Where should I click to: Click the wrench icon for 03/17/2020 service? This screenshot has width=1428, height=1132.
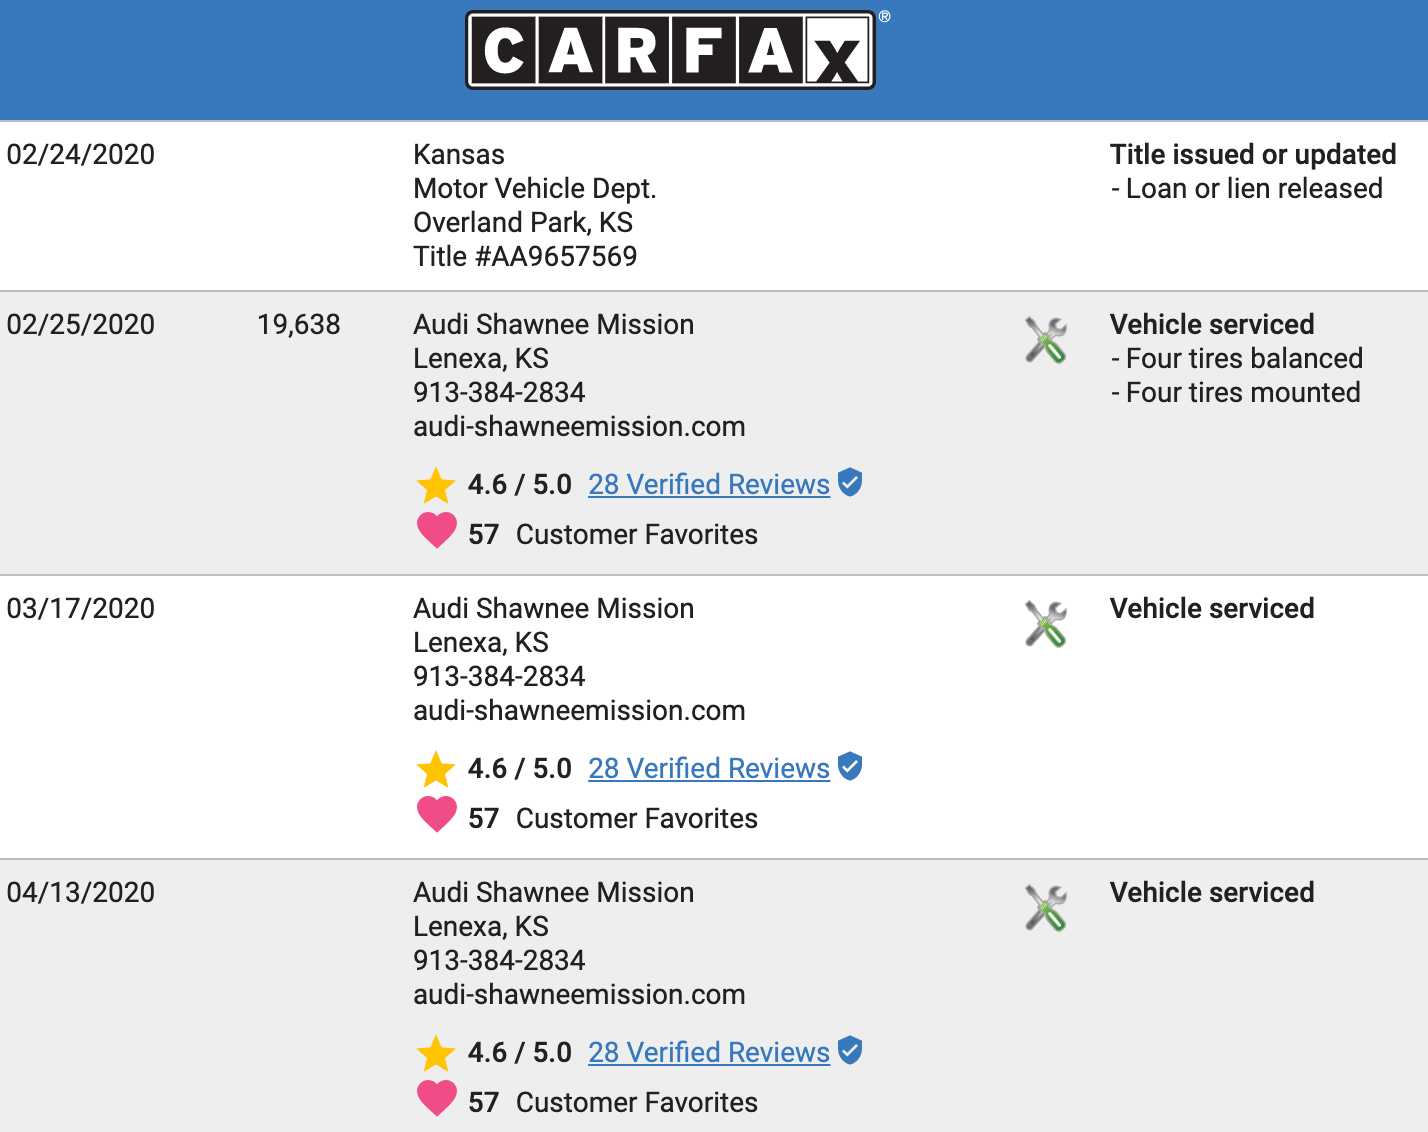pos(1046,624)
